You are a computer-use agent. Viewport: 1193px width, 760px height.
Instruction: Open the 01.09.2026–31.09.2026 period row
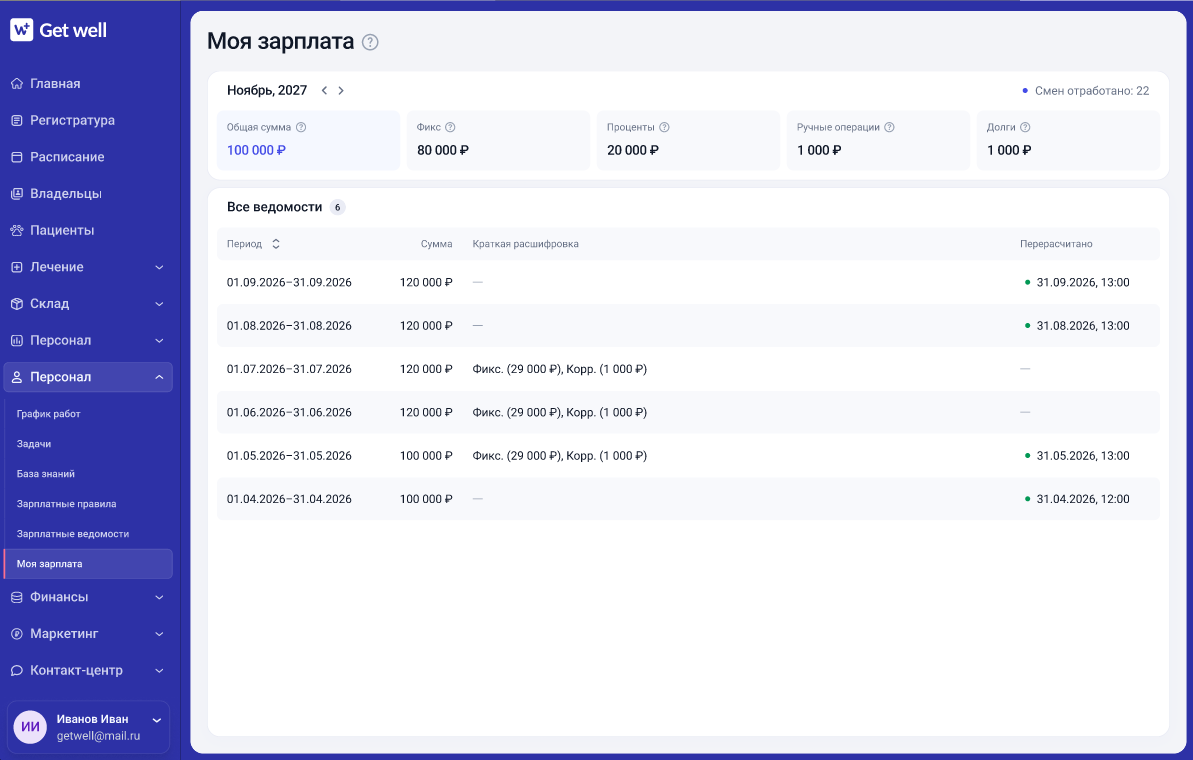pyautogui.click(x=688, y=282)
